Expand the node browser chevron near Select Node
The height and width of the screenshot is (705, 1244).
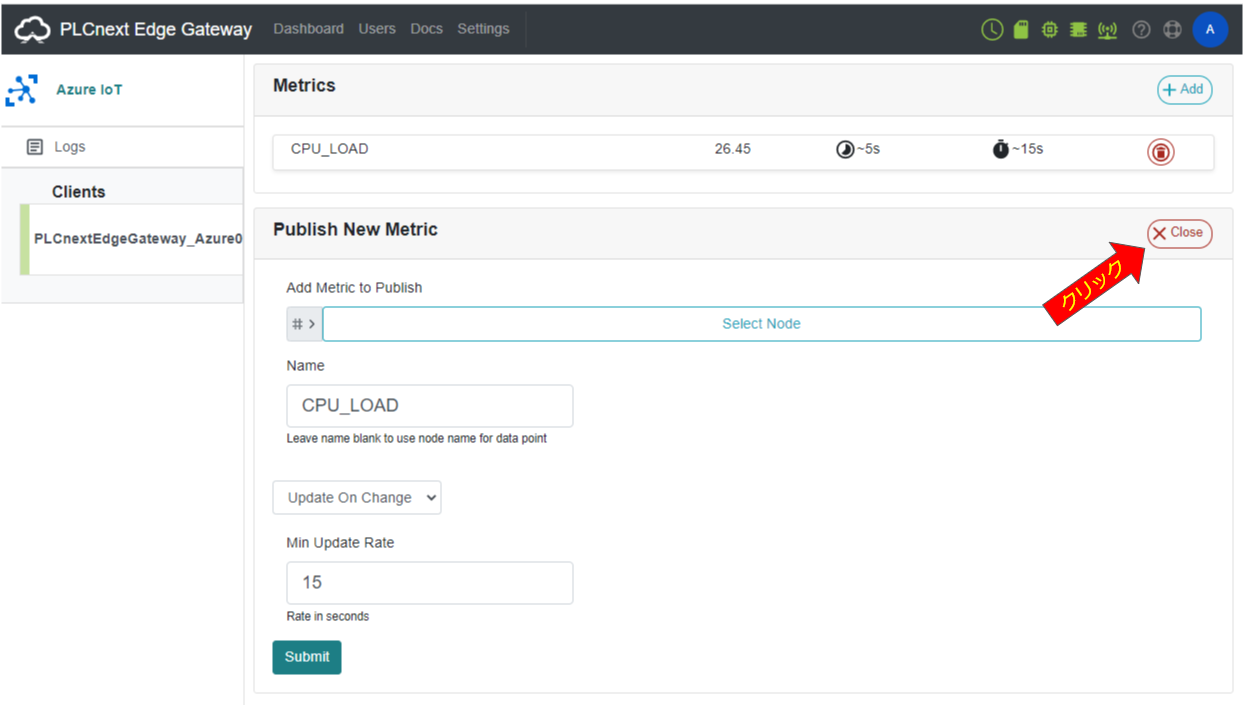[312, 323]
